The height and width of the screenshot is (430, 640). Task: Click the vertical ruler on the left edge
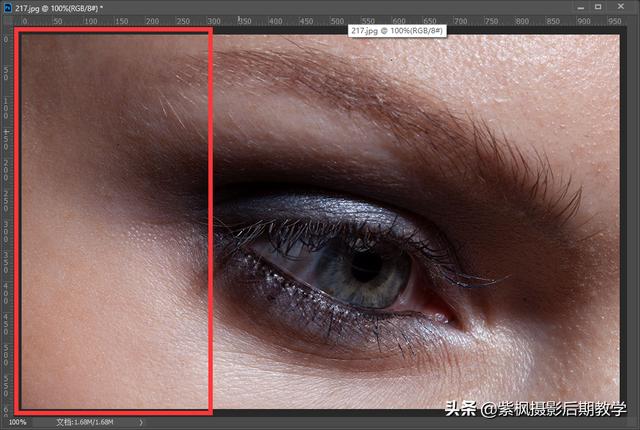[x=7, y=220]
